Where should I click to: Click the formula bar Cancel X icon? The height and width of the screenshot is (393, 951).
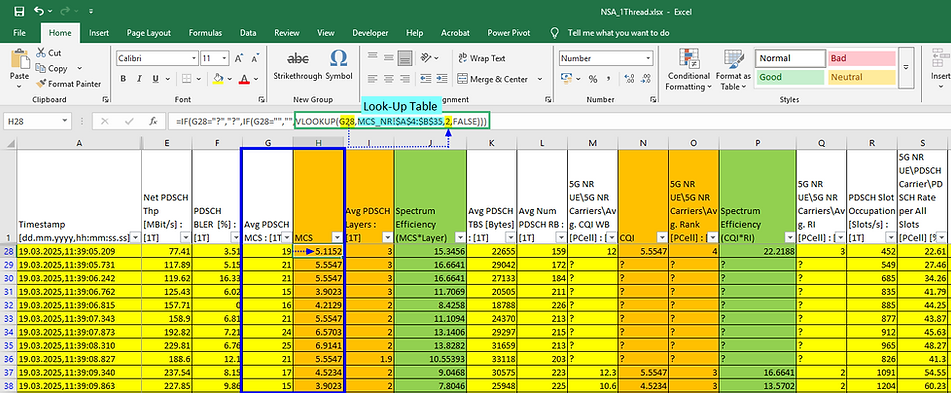pyautogui.click(x=104, y=121)
